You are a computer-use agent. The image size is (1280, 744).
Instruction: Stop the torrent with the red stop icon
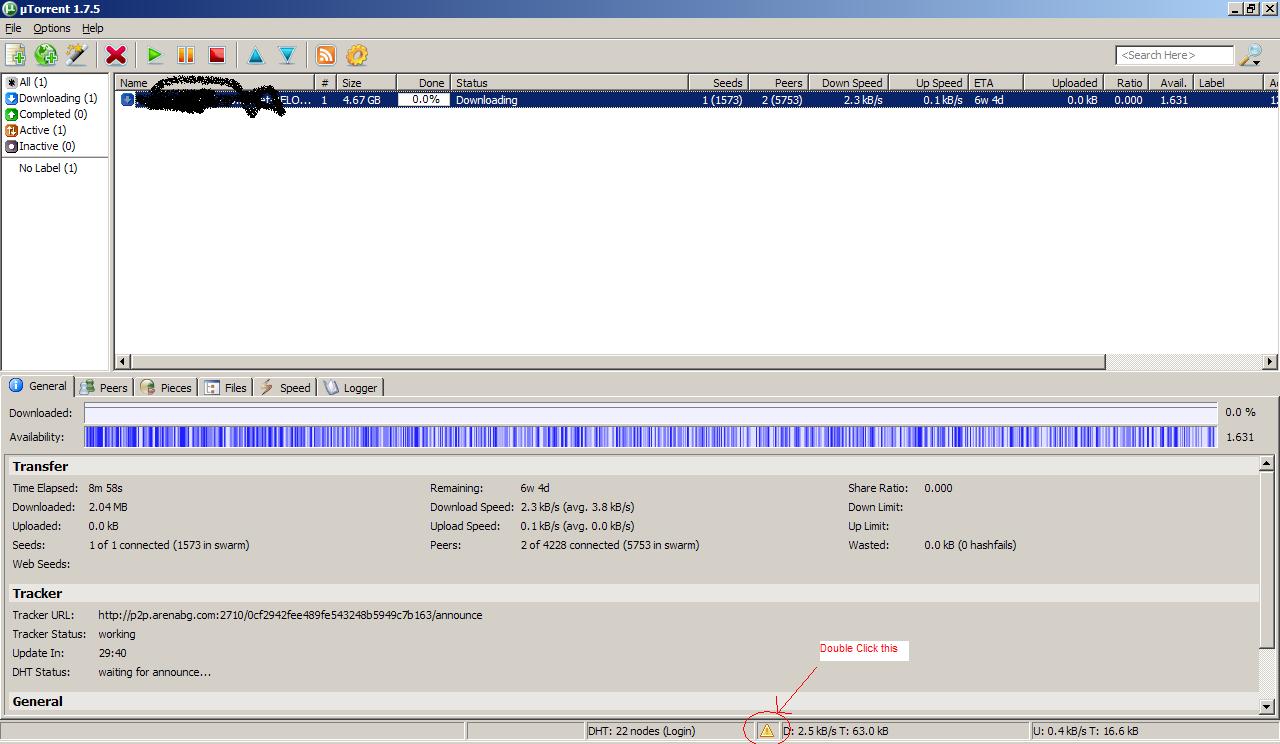coord(216,55)
